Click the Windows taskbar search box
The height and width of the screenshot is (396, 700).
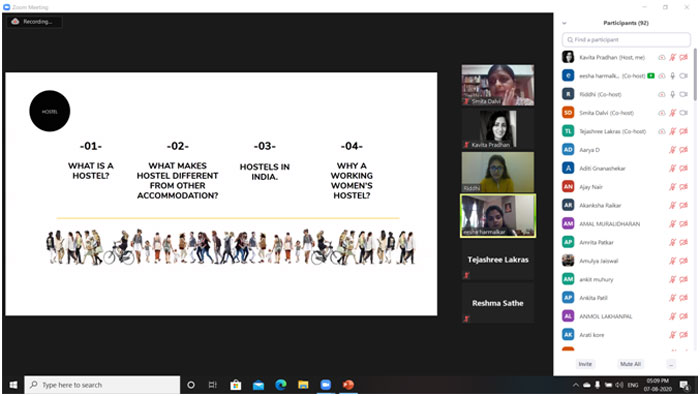pyautogui.click(x=102, y=385)
